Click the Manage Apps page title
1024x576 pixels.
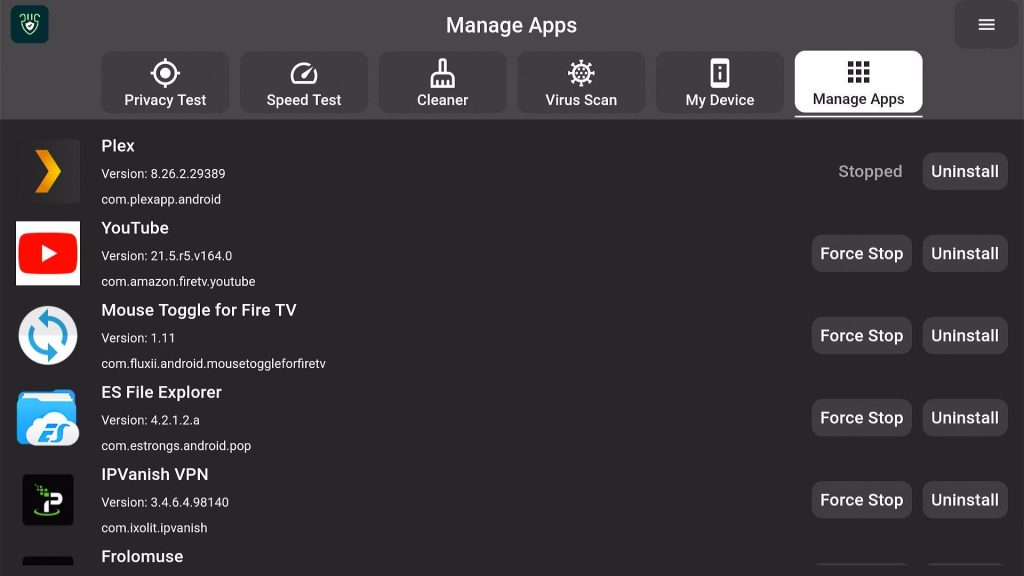511,25
